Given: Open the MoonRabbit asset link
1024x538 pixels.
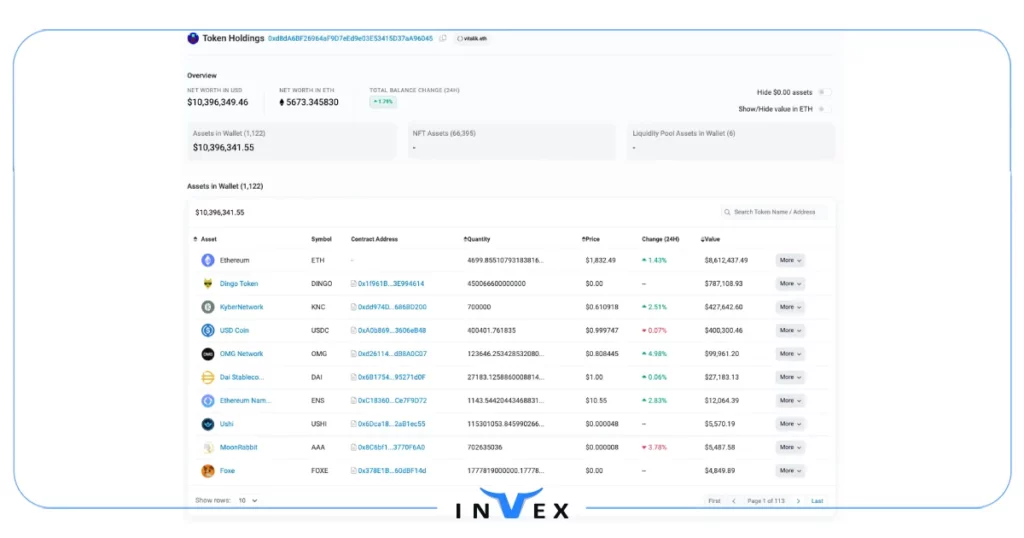Looking at the screenshot, I should (x=238, y=448).
